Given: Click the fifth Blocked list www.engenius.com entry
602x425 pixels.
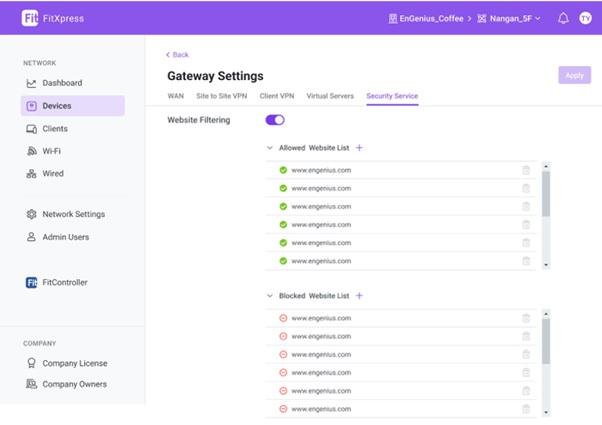Looking at the screenshot, I should point(321,391).
